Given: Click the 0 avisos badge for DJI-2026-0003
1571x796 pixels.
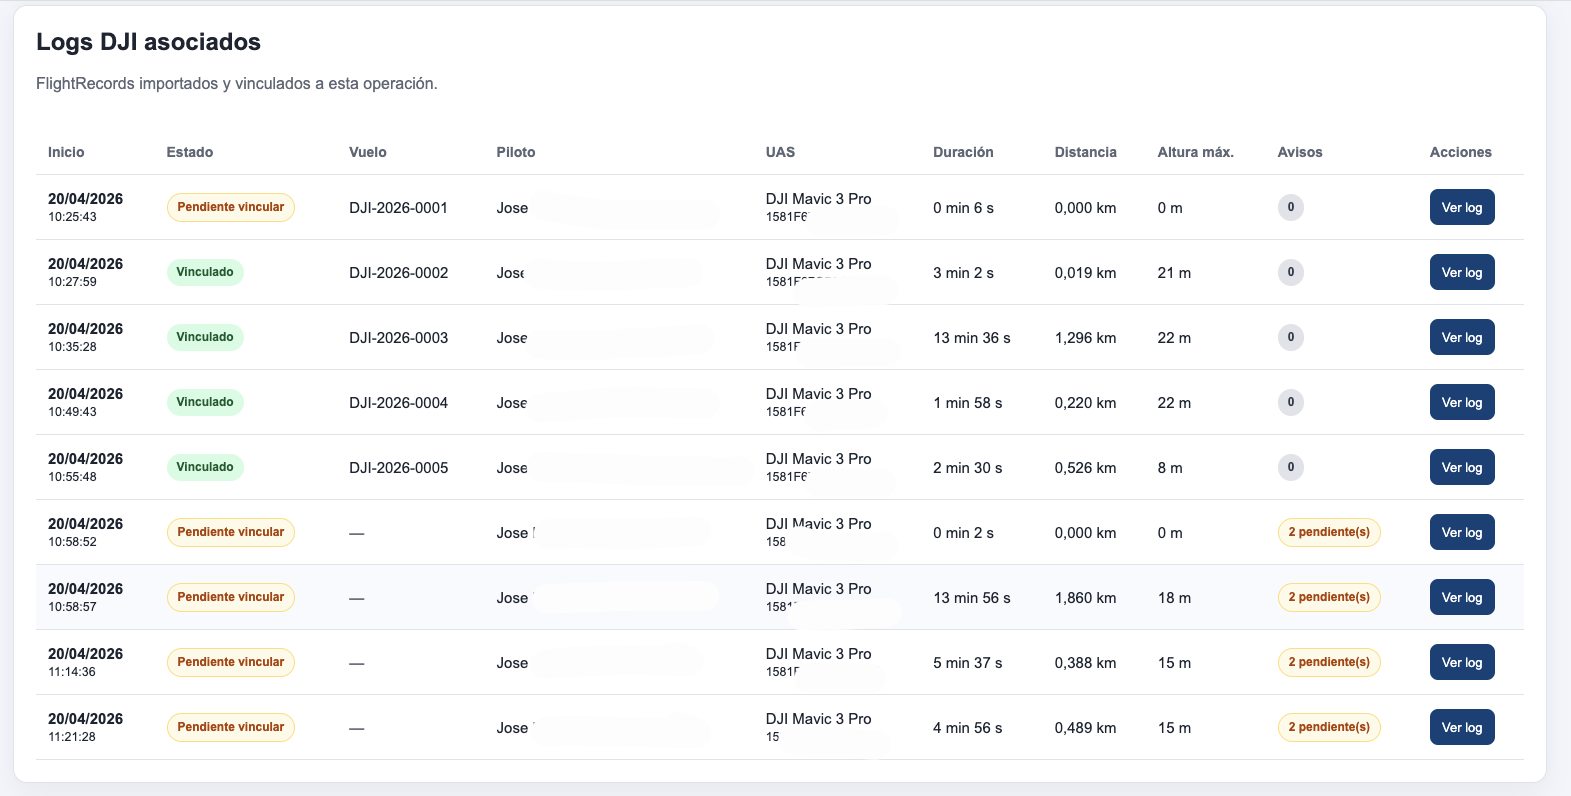Looking at the screenshot, I should (x=1291, y=337).
